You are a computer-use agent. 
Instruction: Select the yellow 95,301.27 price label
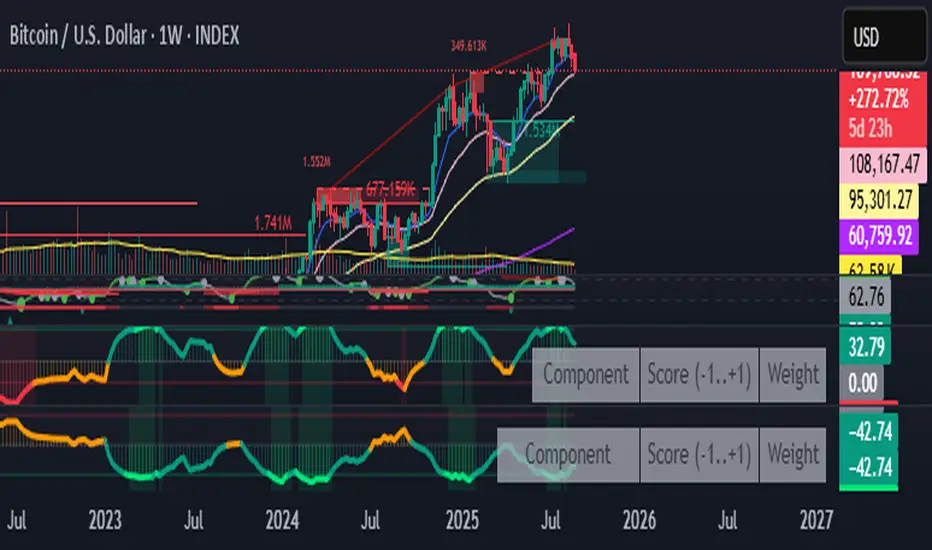[880, 200]
